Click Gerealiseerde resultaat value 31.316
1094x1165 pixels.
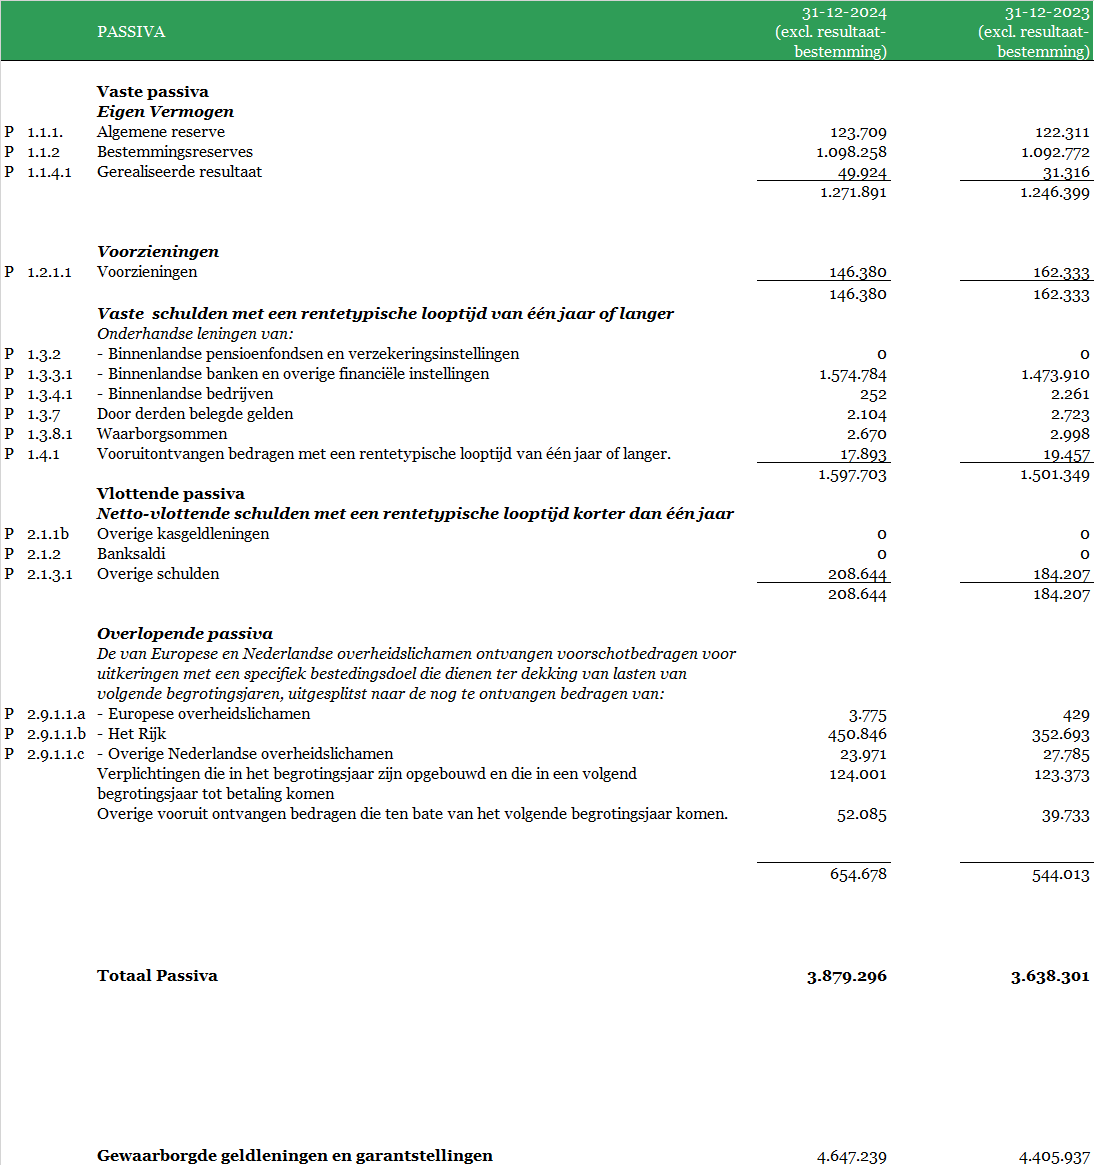[1066, 172]
